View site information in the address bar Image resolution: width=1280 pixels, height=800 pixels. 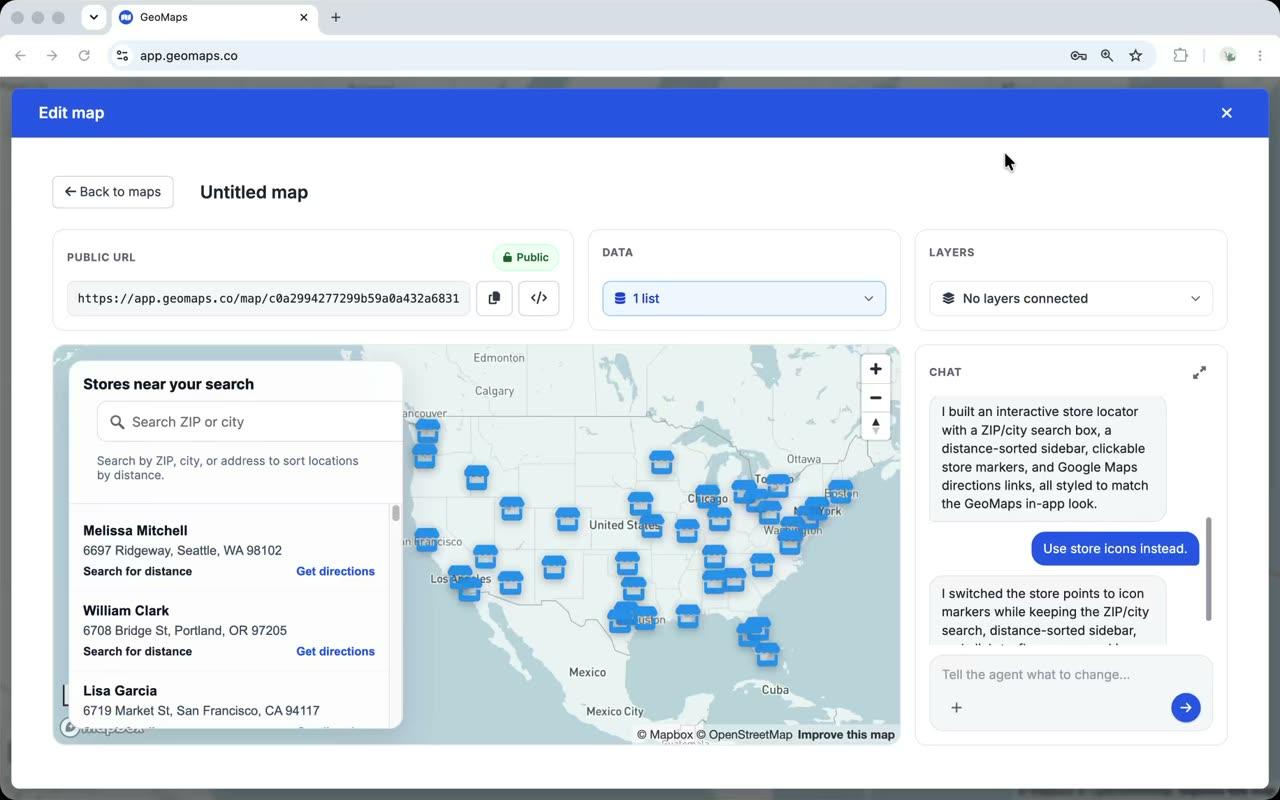(122, 56)
